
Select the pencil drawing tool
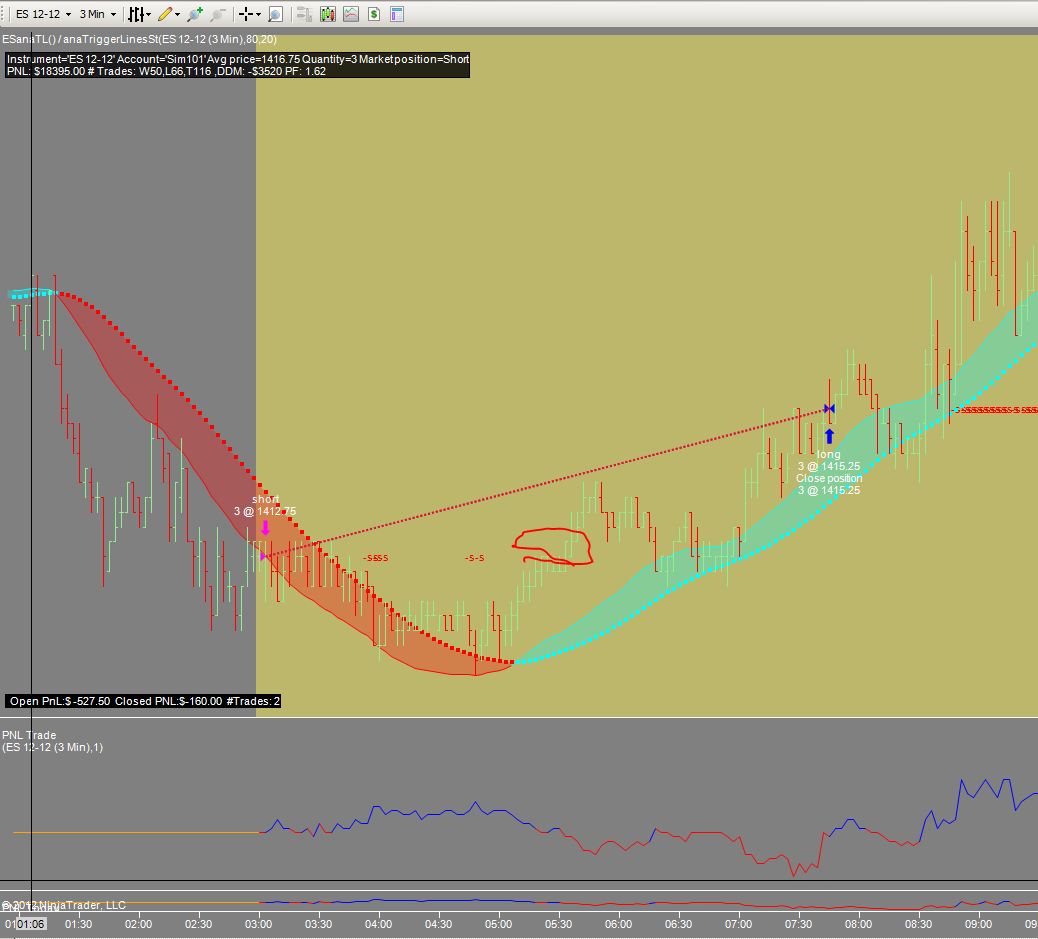click(x=165, y=14)
